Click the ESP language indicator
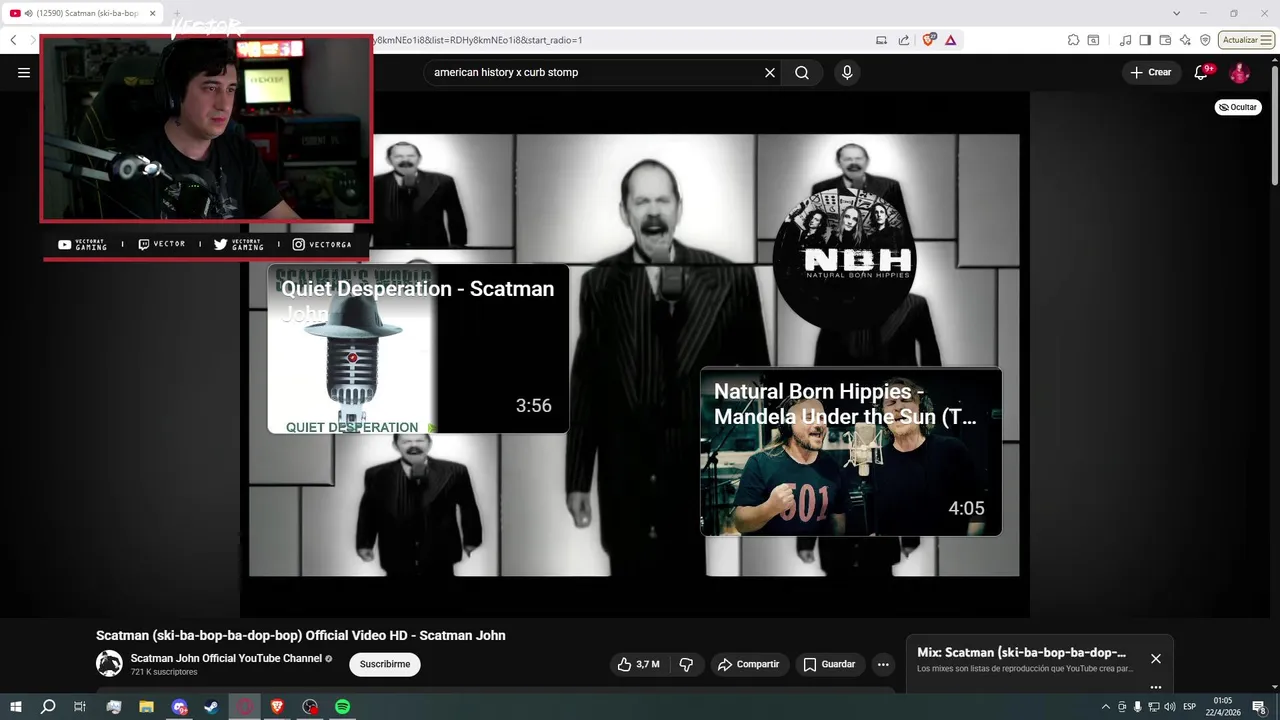1280x720 pixels. (1190, 707)
